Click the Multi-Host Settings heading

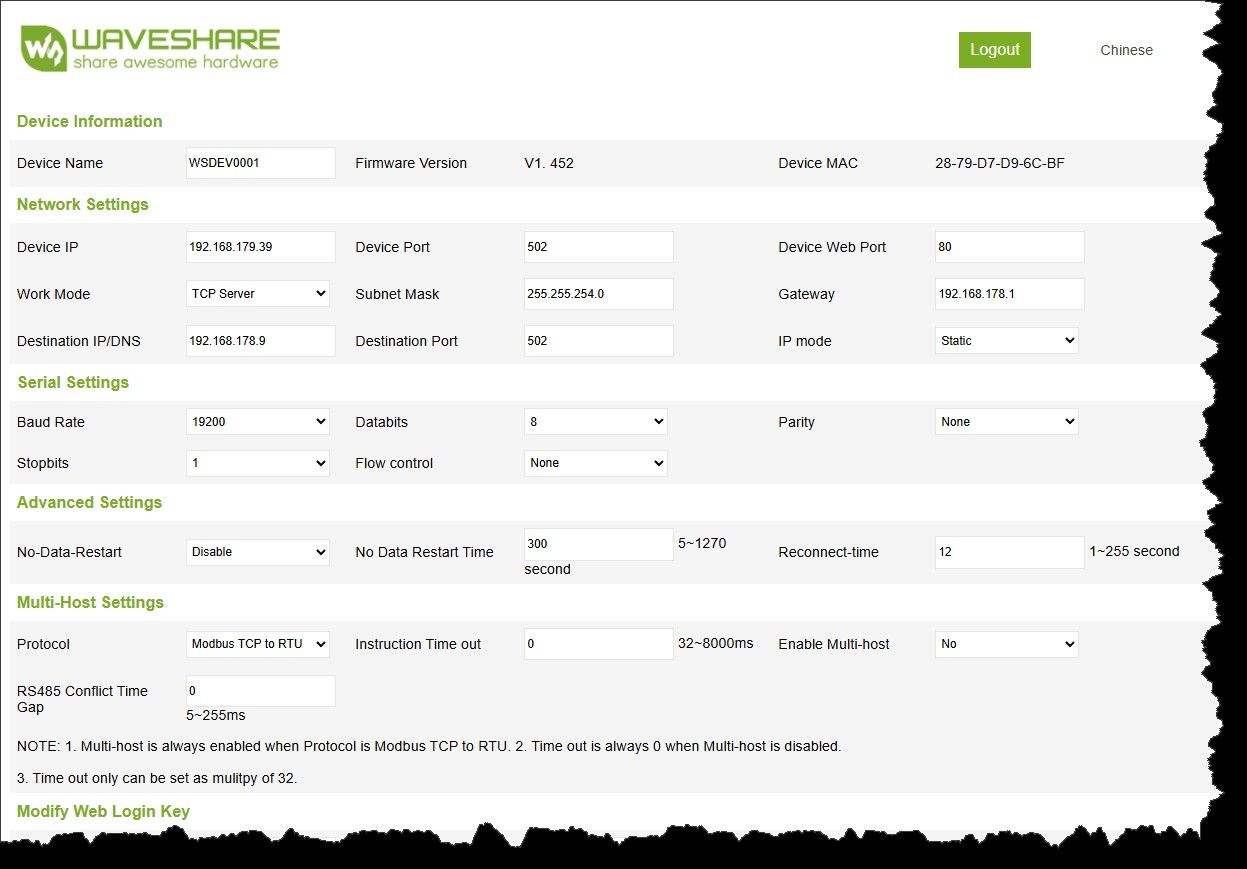(90, 602)
